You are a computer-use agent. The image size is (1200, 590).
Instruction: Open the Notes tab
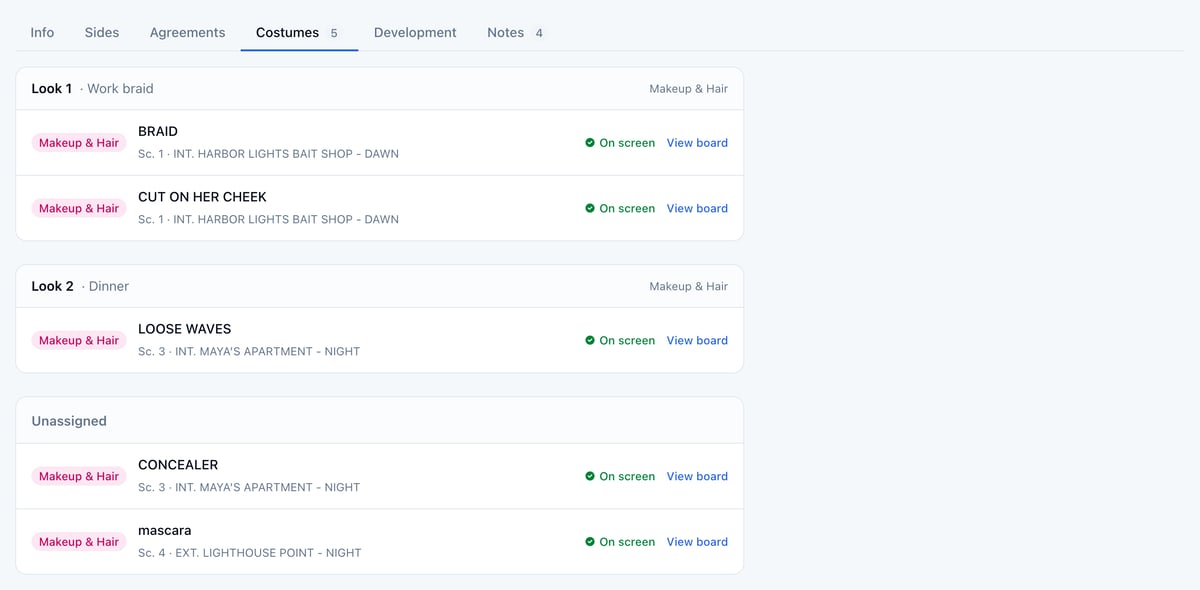(x=517, y=32)
